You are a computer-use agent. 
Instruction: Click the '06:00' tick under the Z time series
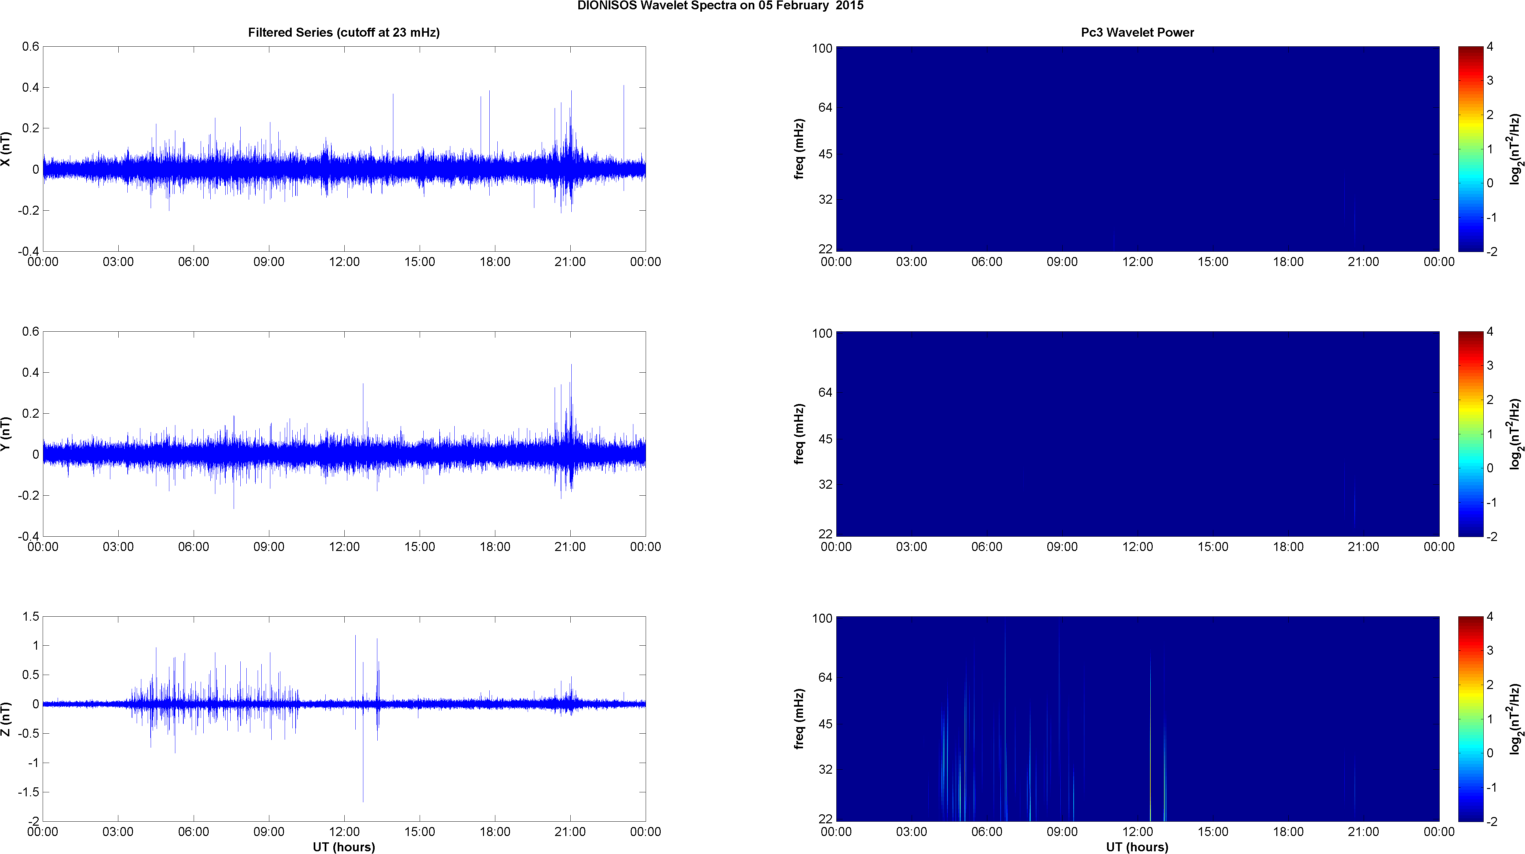click(194, 832)
